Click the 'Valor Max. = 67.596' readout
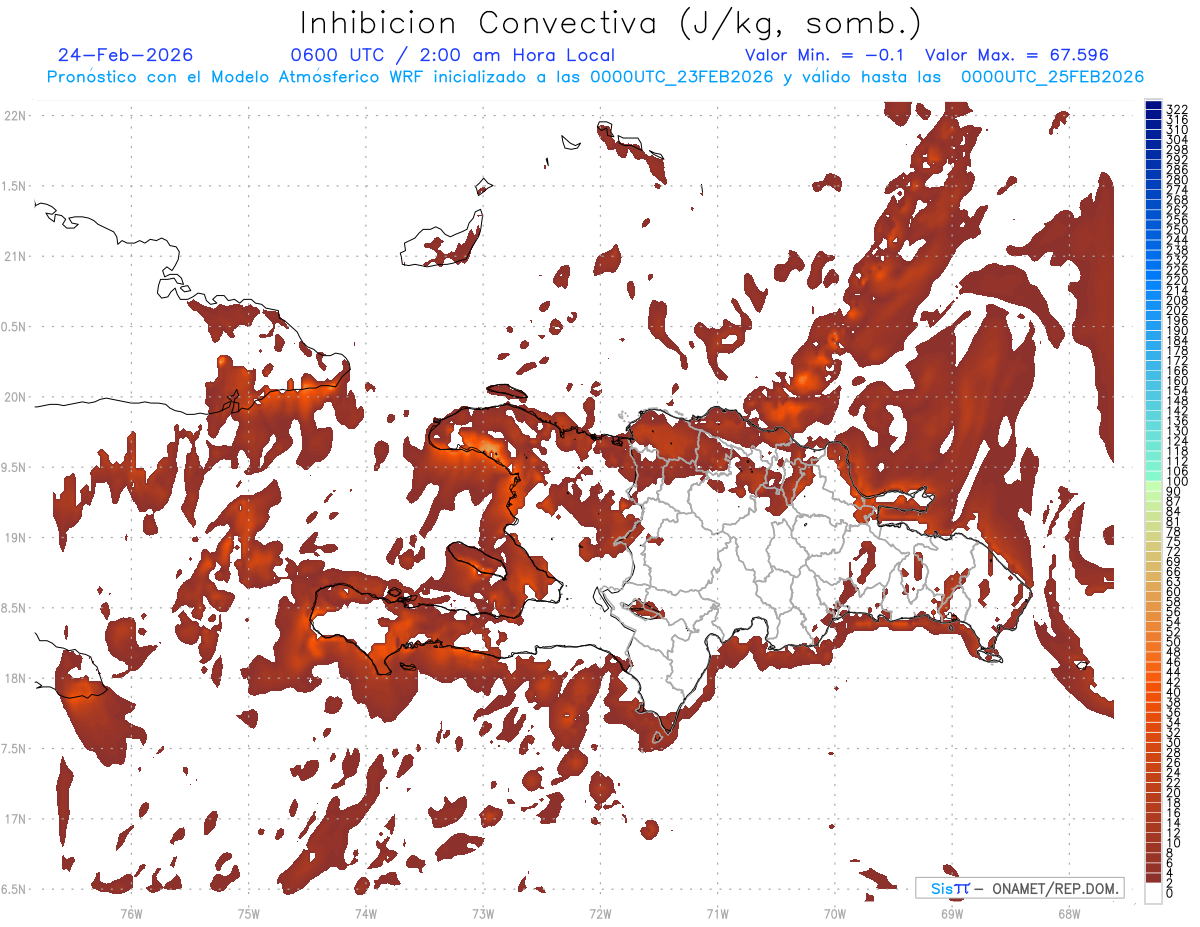This screenshot has height=927, width=1200. (1017, 55)
